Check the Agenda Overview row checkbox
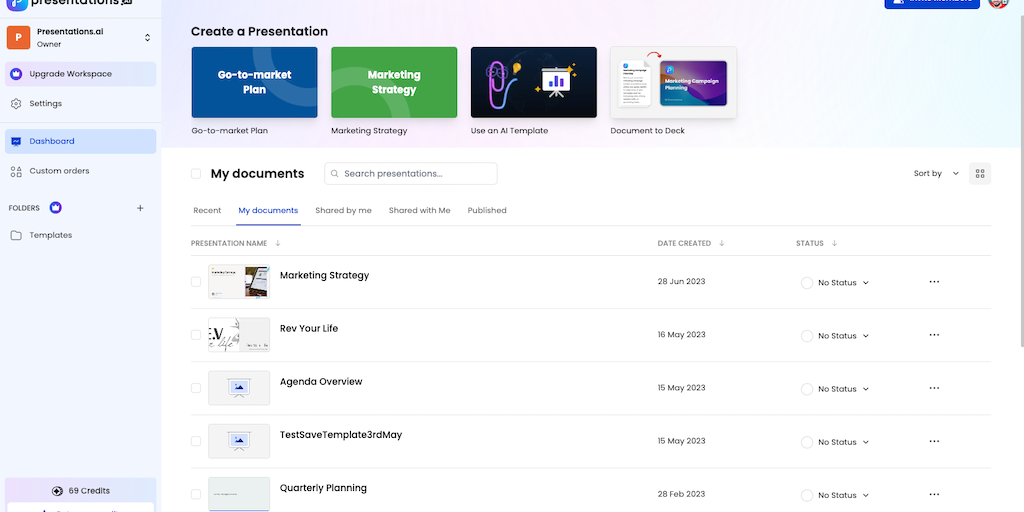This screenshot has height=512, width=1024. coord(196,388)
